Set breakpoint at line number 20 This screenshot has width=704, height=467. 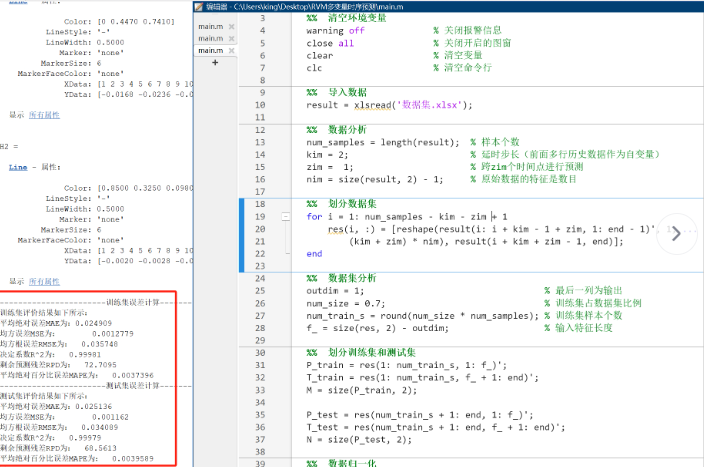260,229
